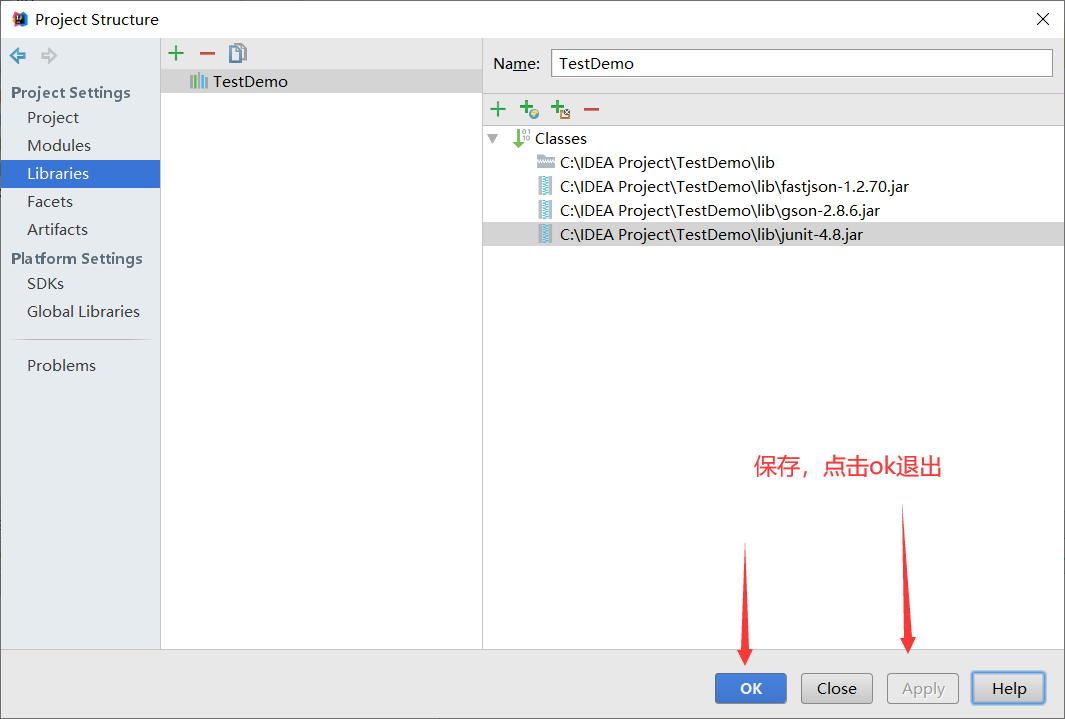Select the fastjson-1.2.70.jar entry
Viewport: 1065px width, 719px height.
[x=734, y=186]
